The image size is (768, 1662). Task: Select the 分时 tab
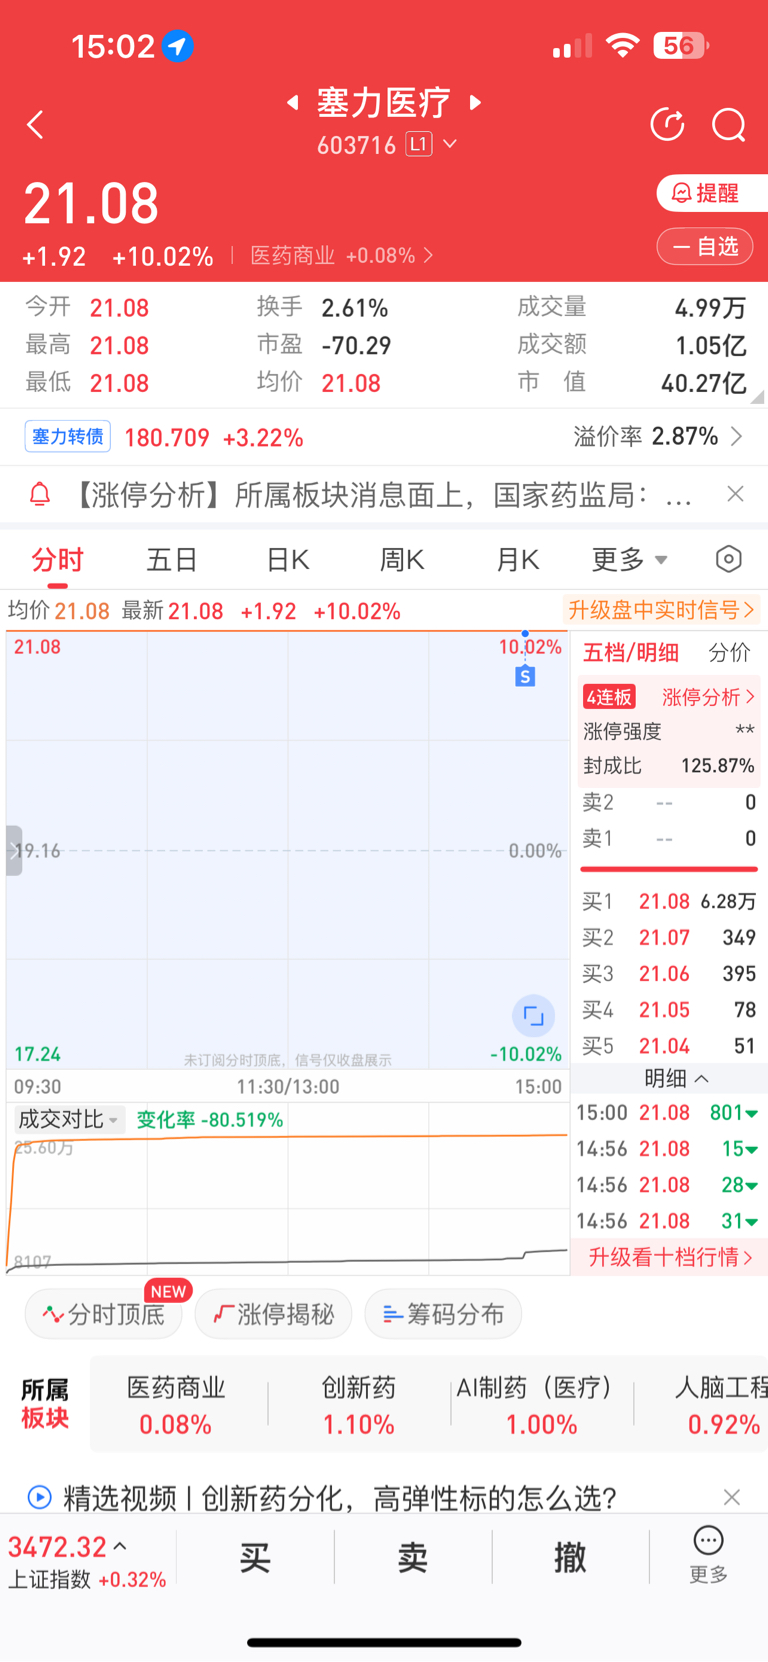(x=57, y=560)
